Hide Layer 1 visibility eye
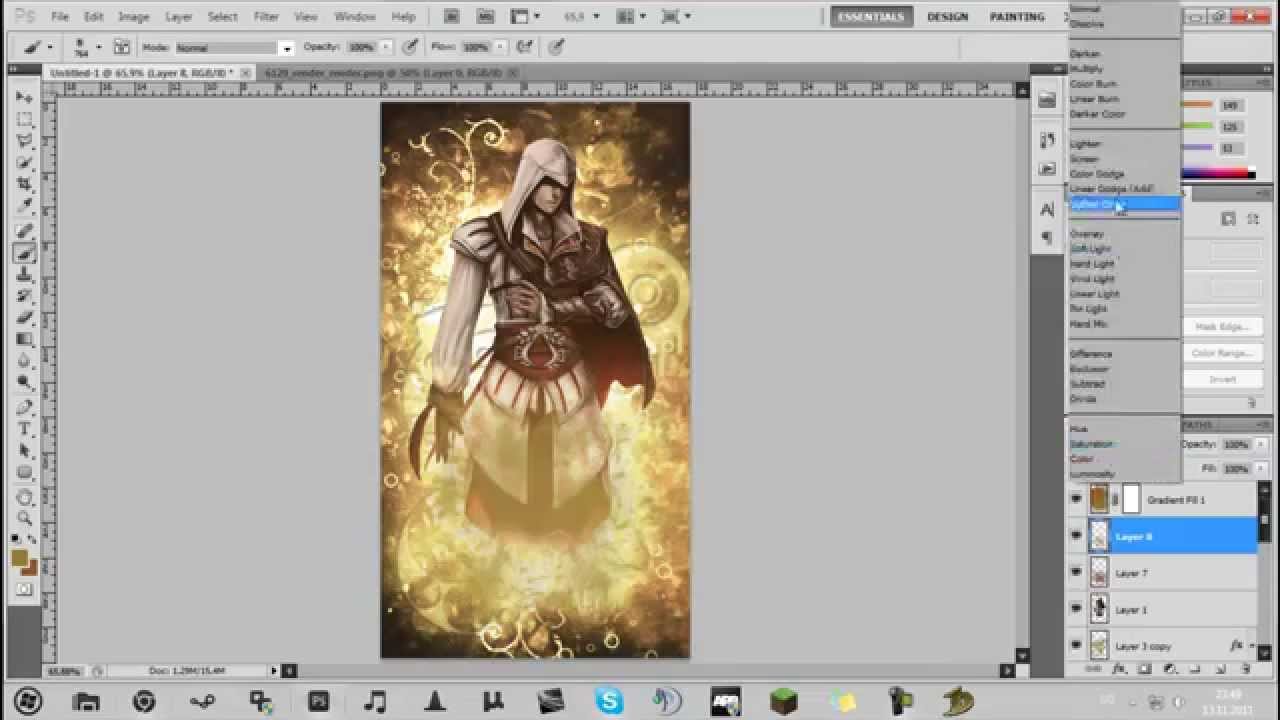Screen dimensions: 1280x720 pyautogui.click(x=1076, y=609)
